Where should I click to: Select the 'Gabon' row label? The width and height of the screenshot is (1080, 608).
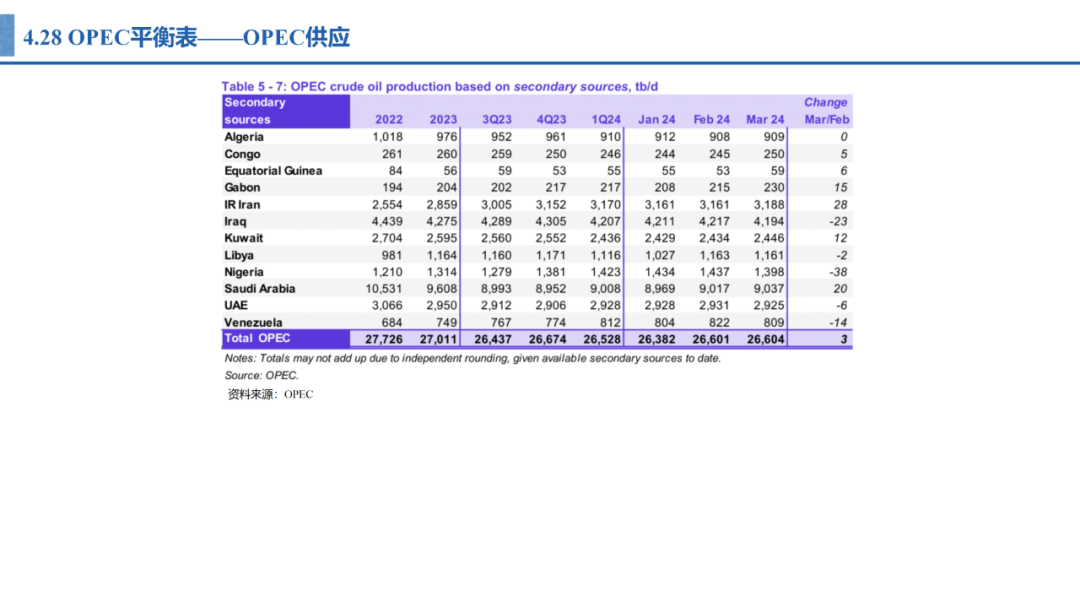[242, 187]
